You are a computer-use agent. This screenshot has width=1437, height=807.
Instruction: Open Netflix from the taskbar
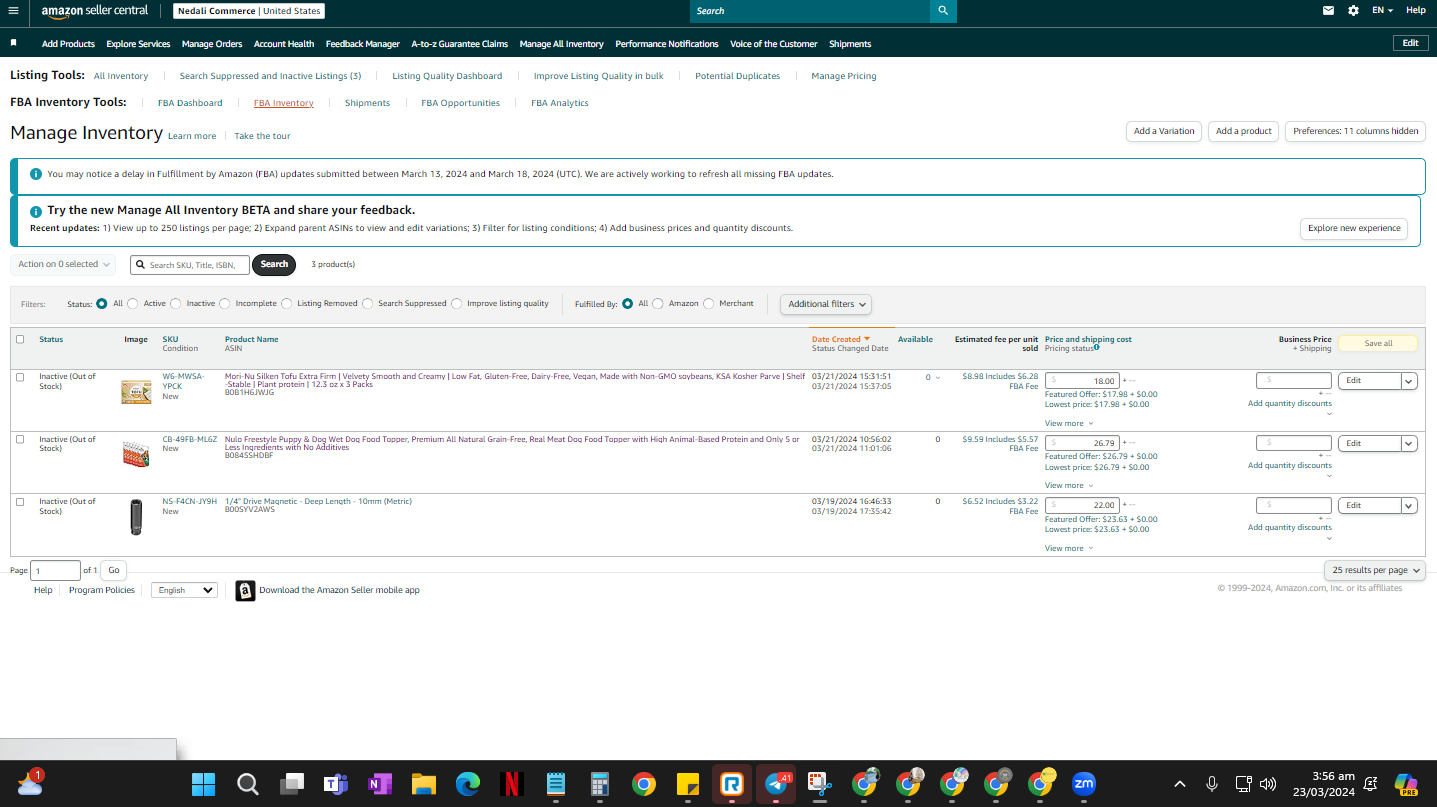511,784
